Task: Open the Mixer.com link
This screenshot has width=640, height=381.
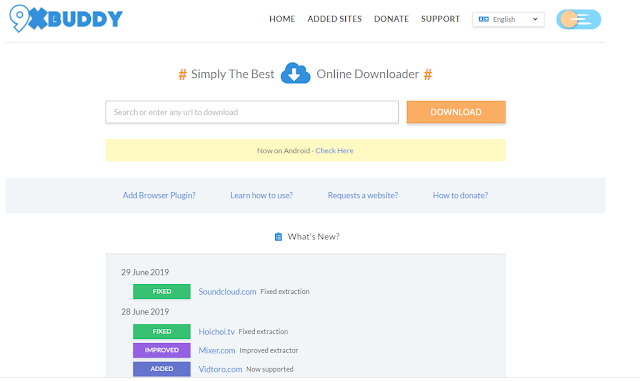Action: point(217,350)
